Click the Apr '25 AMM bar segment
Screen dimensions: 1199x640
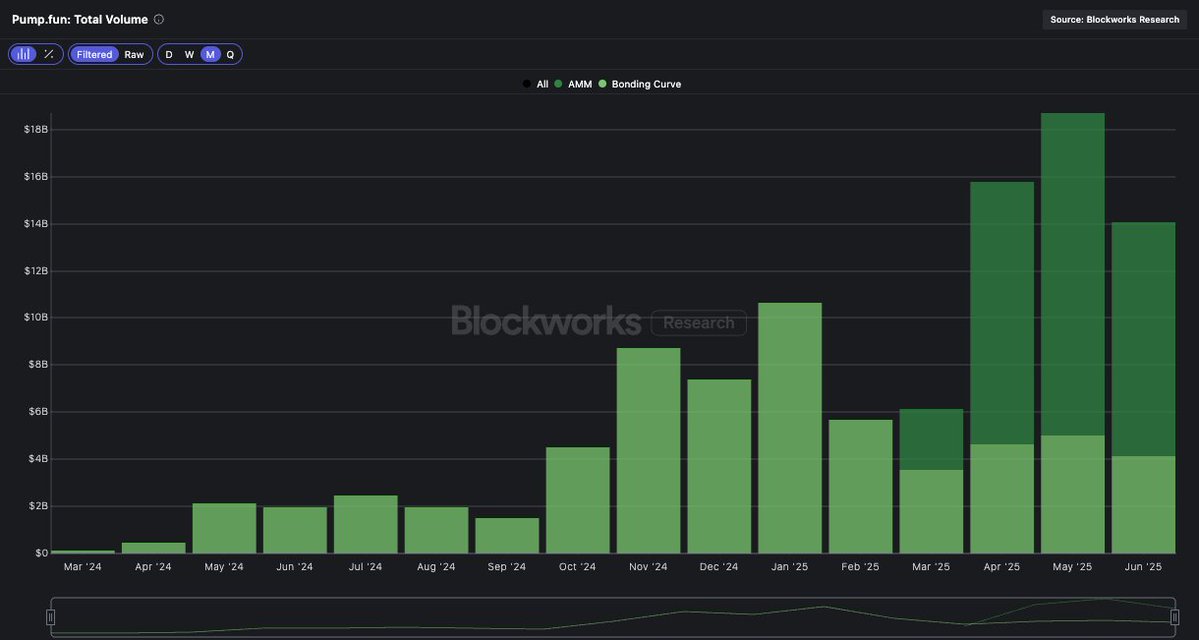(x=1002, y=314)
